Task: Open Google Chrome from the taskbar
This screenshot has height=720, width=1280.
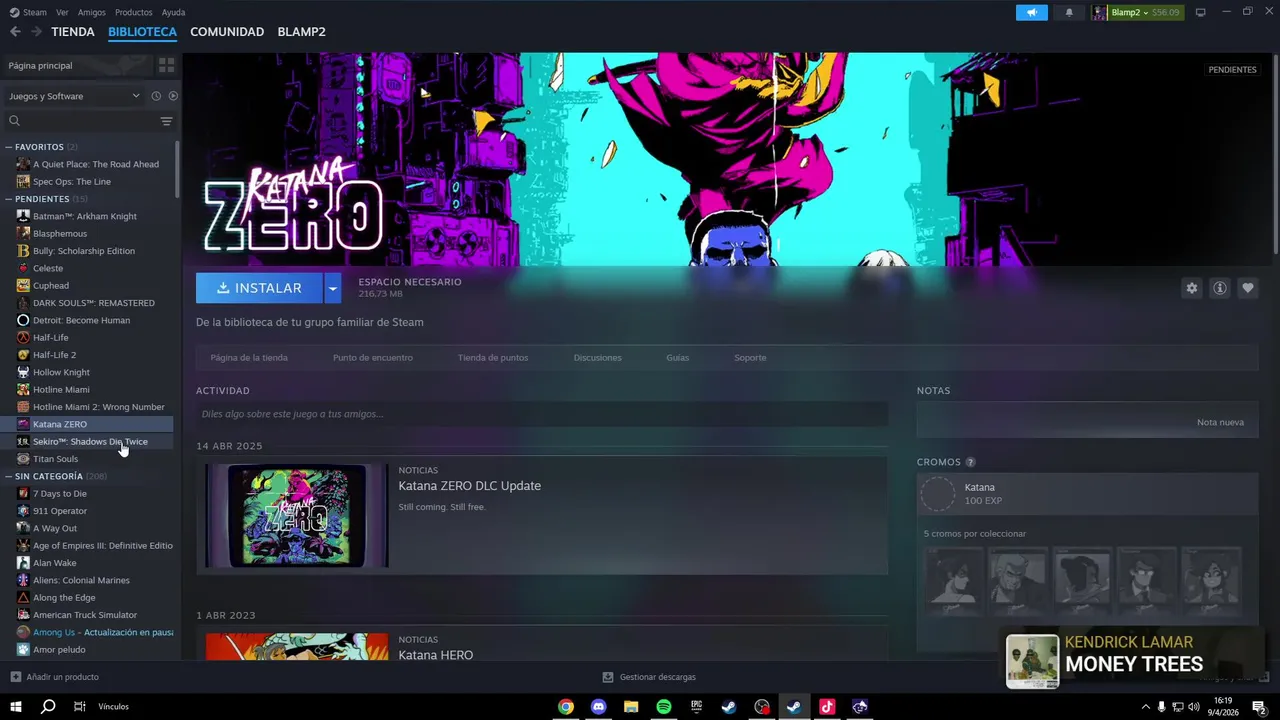Action: [x=566, y=707]
